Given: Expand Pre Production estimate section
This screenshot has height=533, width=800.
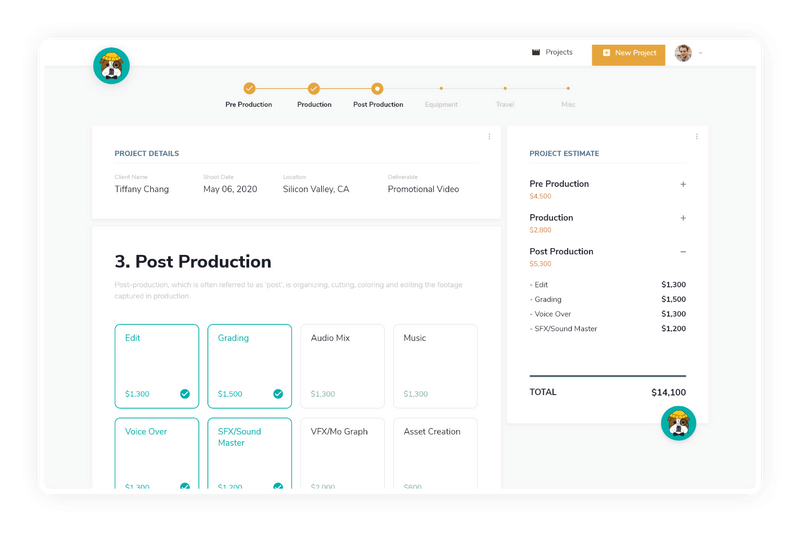Looking at the screenshot, I should click(x=683, y=184).
